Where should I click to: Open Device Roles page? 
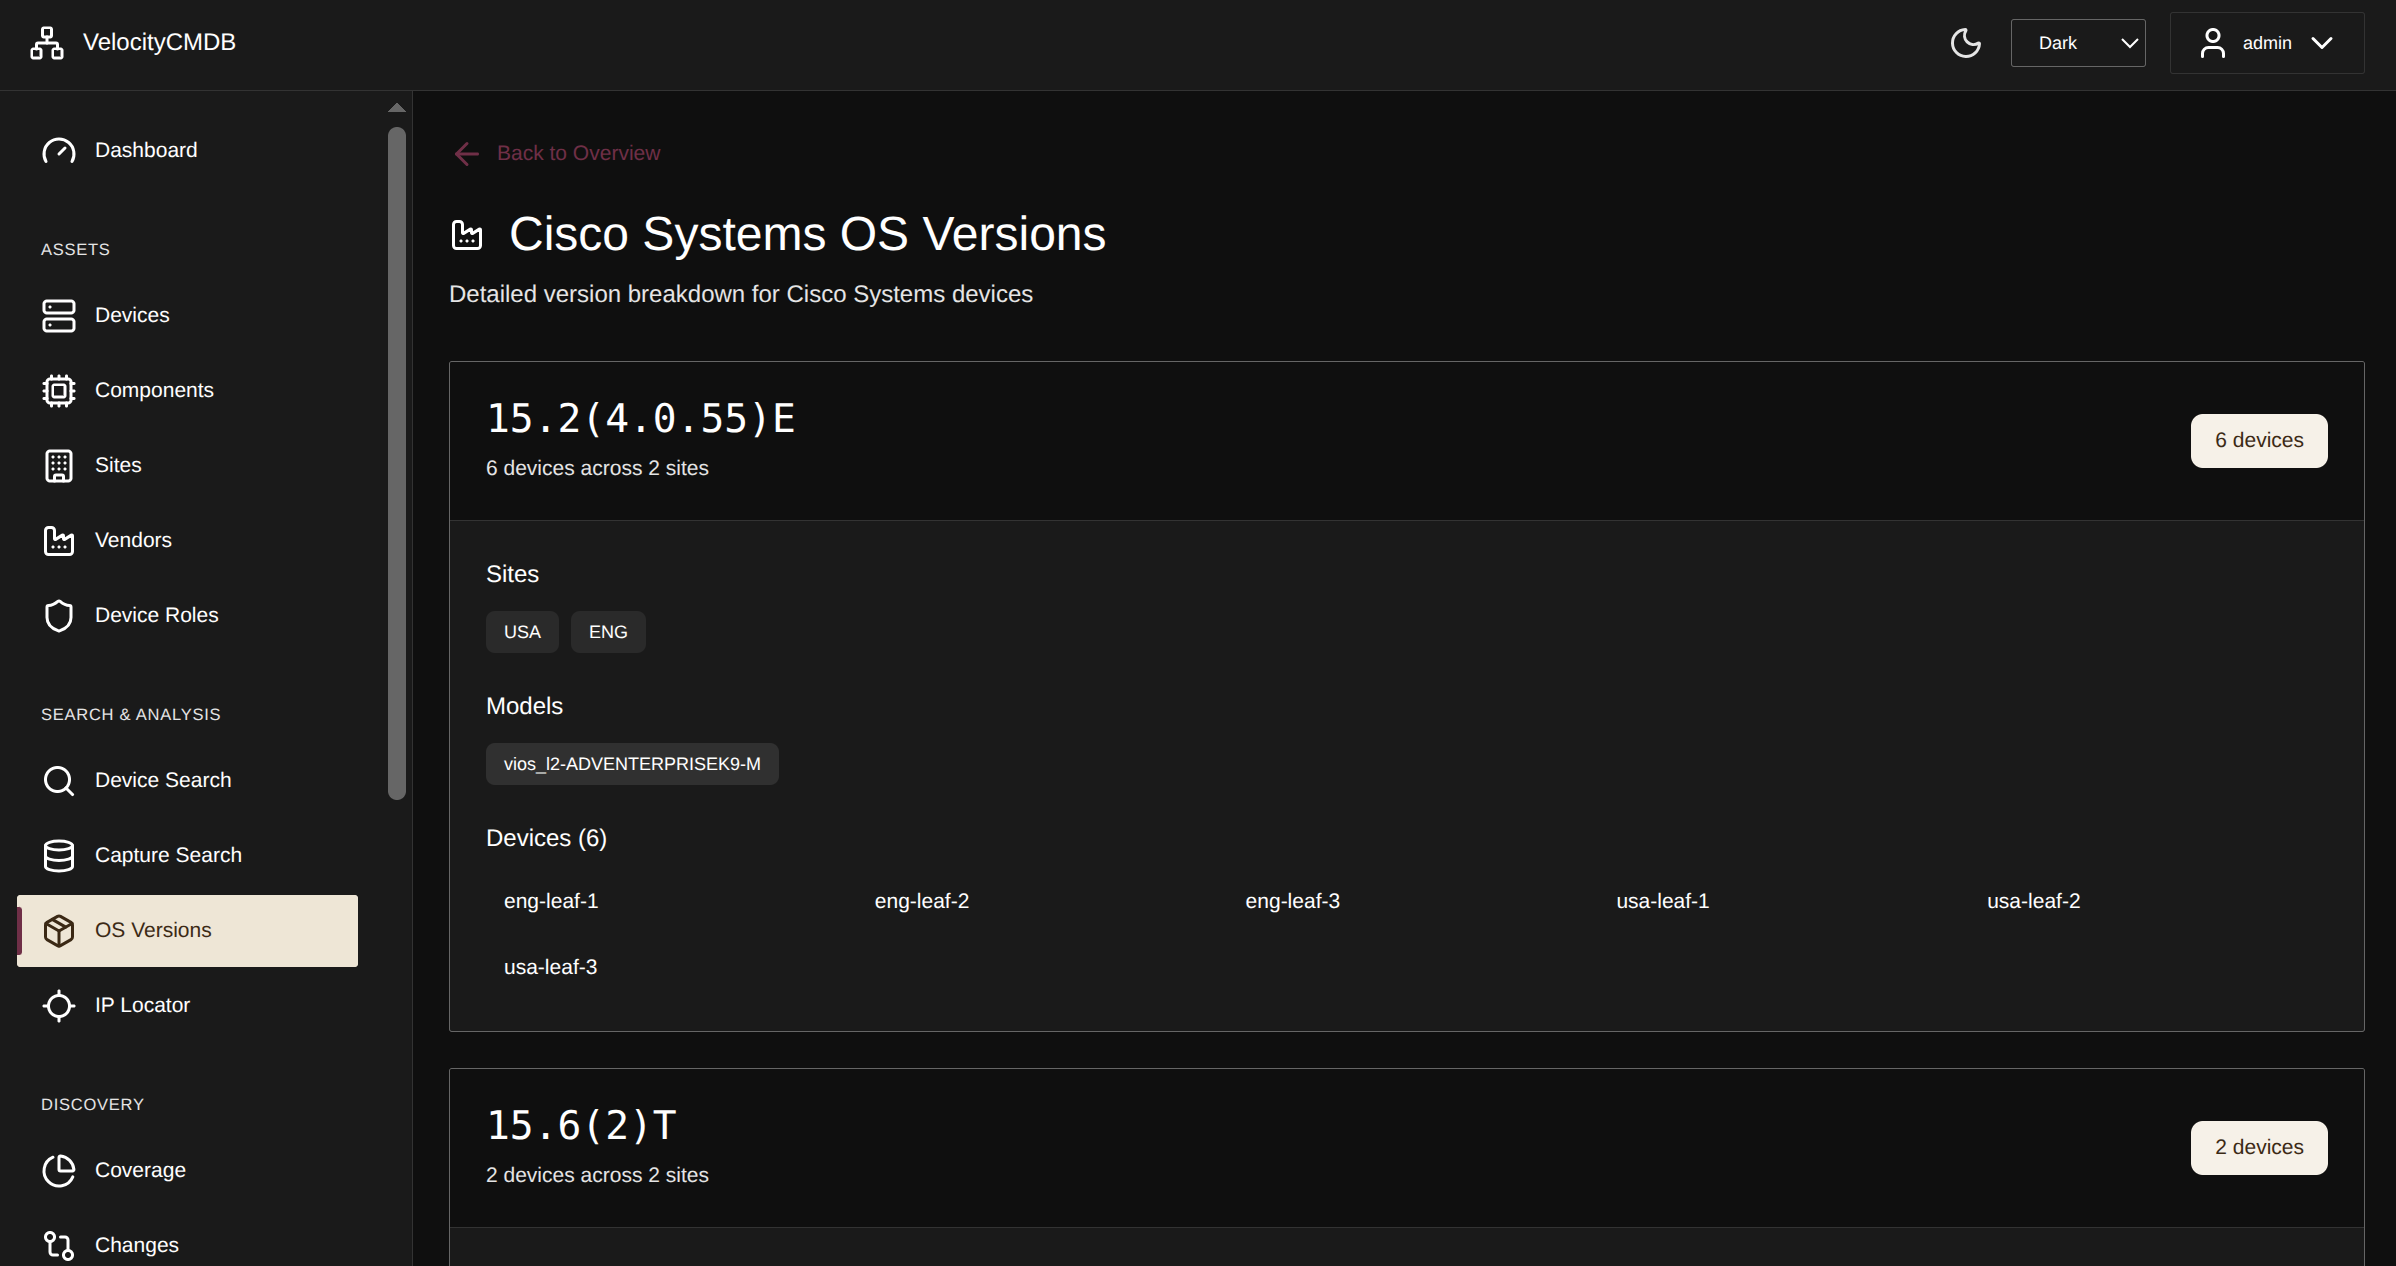point(188,616)
